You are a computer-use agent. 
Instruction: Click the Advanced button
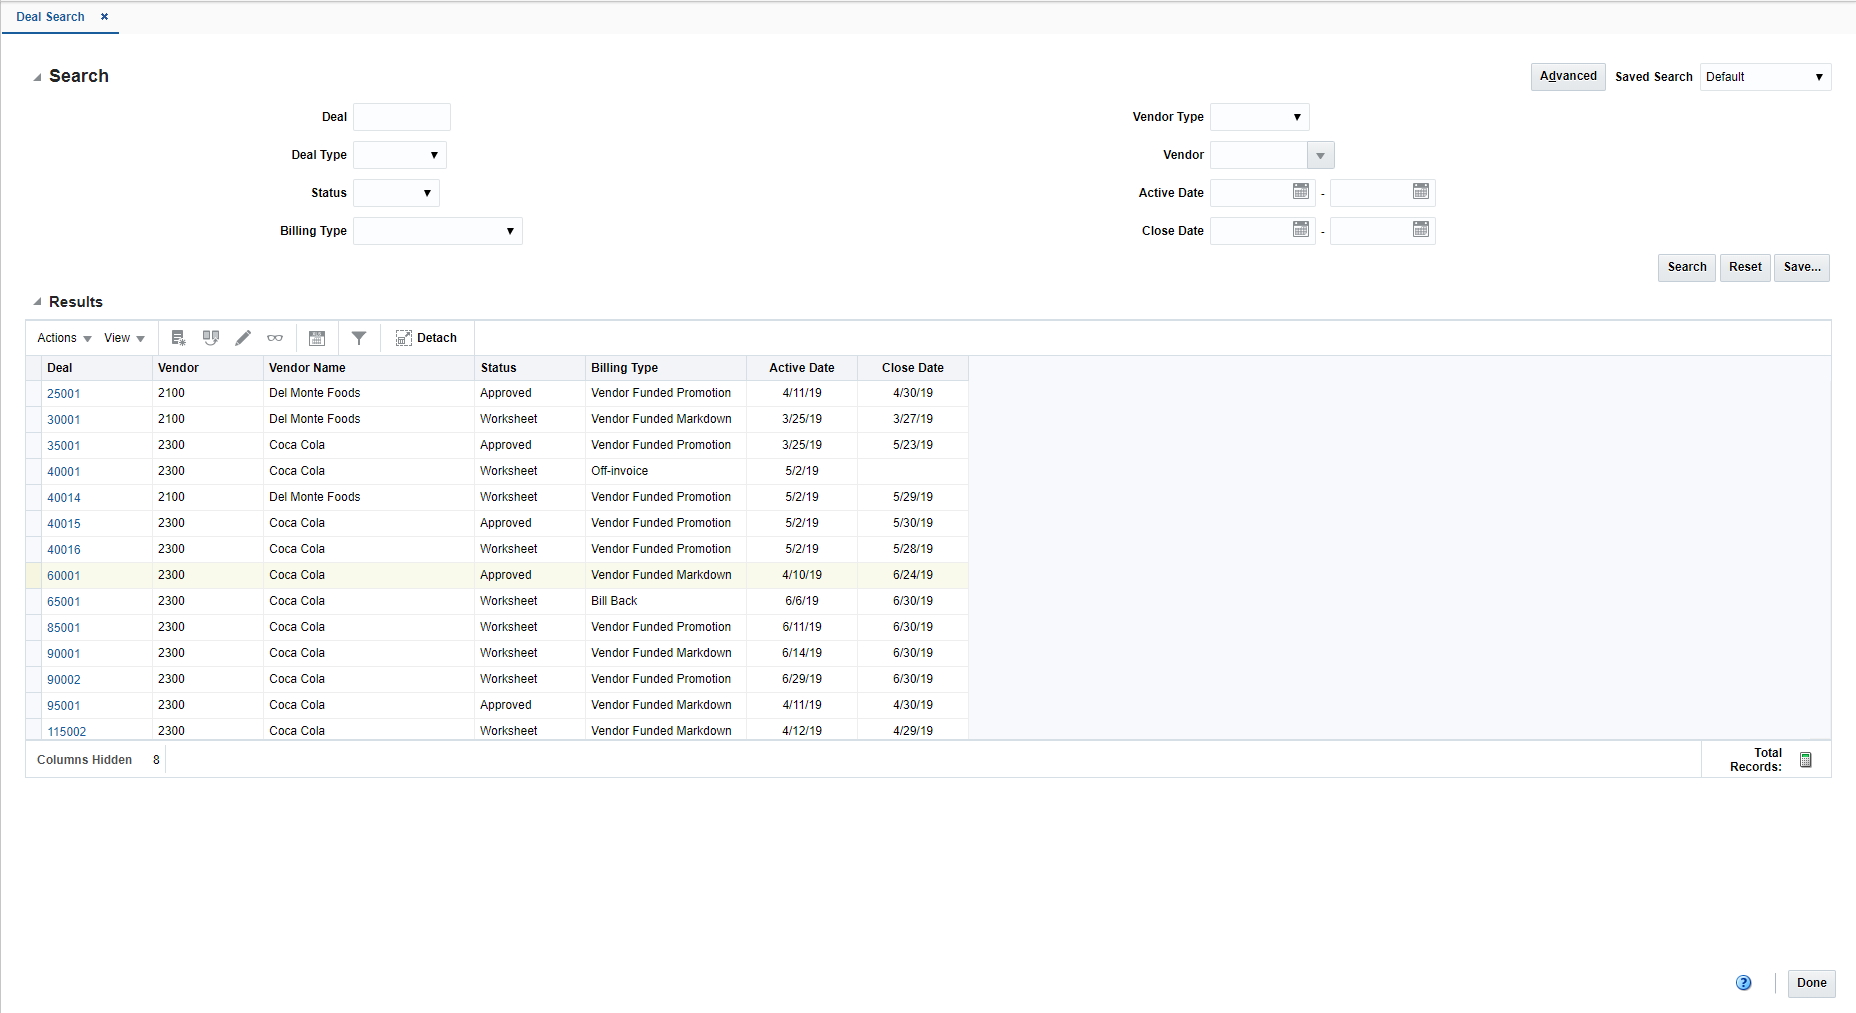pyautogui.click(x=1568, y=77)
